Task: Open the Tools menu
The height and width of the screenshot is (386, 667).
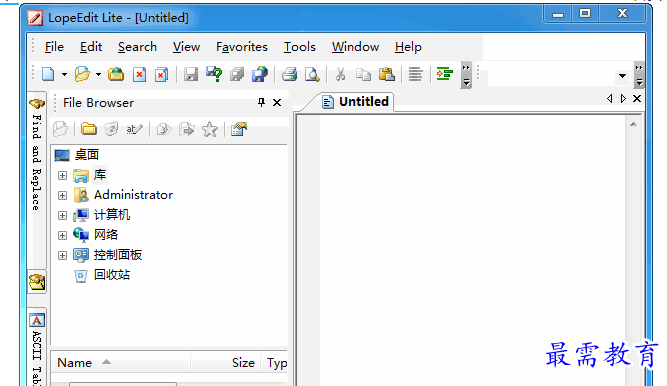Action: point(299,47)
